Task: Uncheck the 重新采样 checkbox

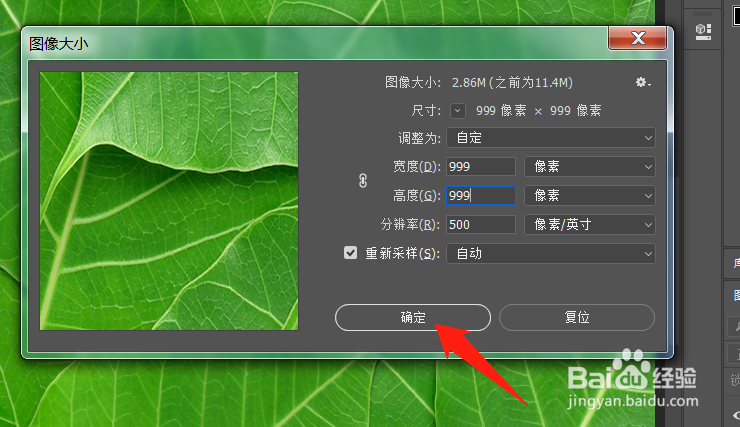Action: [350, 253]
